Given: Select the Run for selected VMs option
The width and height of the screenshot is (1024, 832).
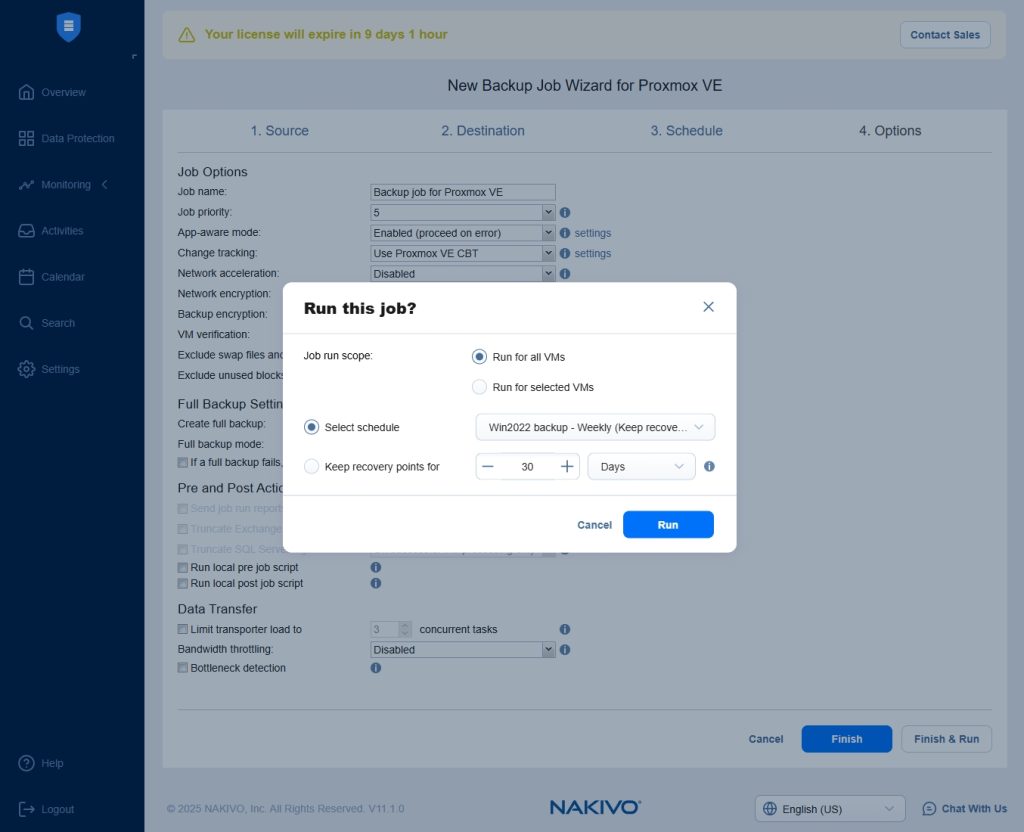Looking at the screenshot, I should [x=480, y=387].
